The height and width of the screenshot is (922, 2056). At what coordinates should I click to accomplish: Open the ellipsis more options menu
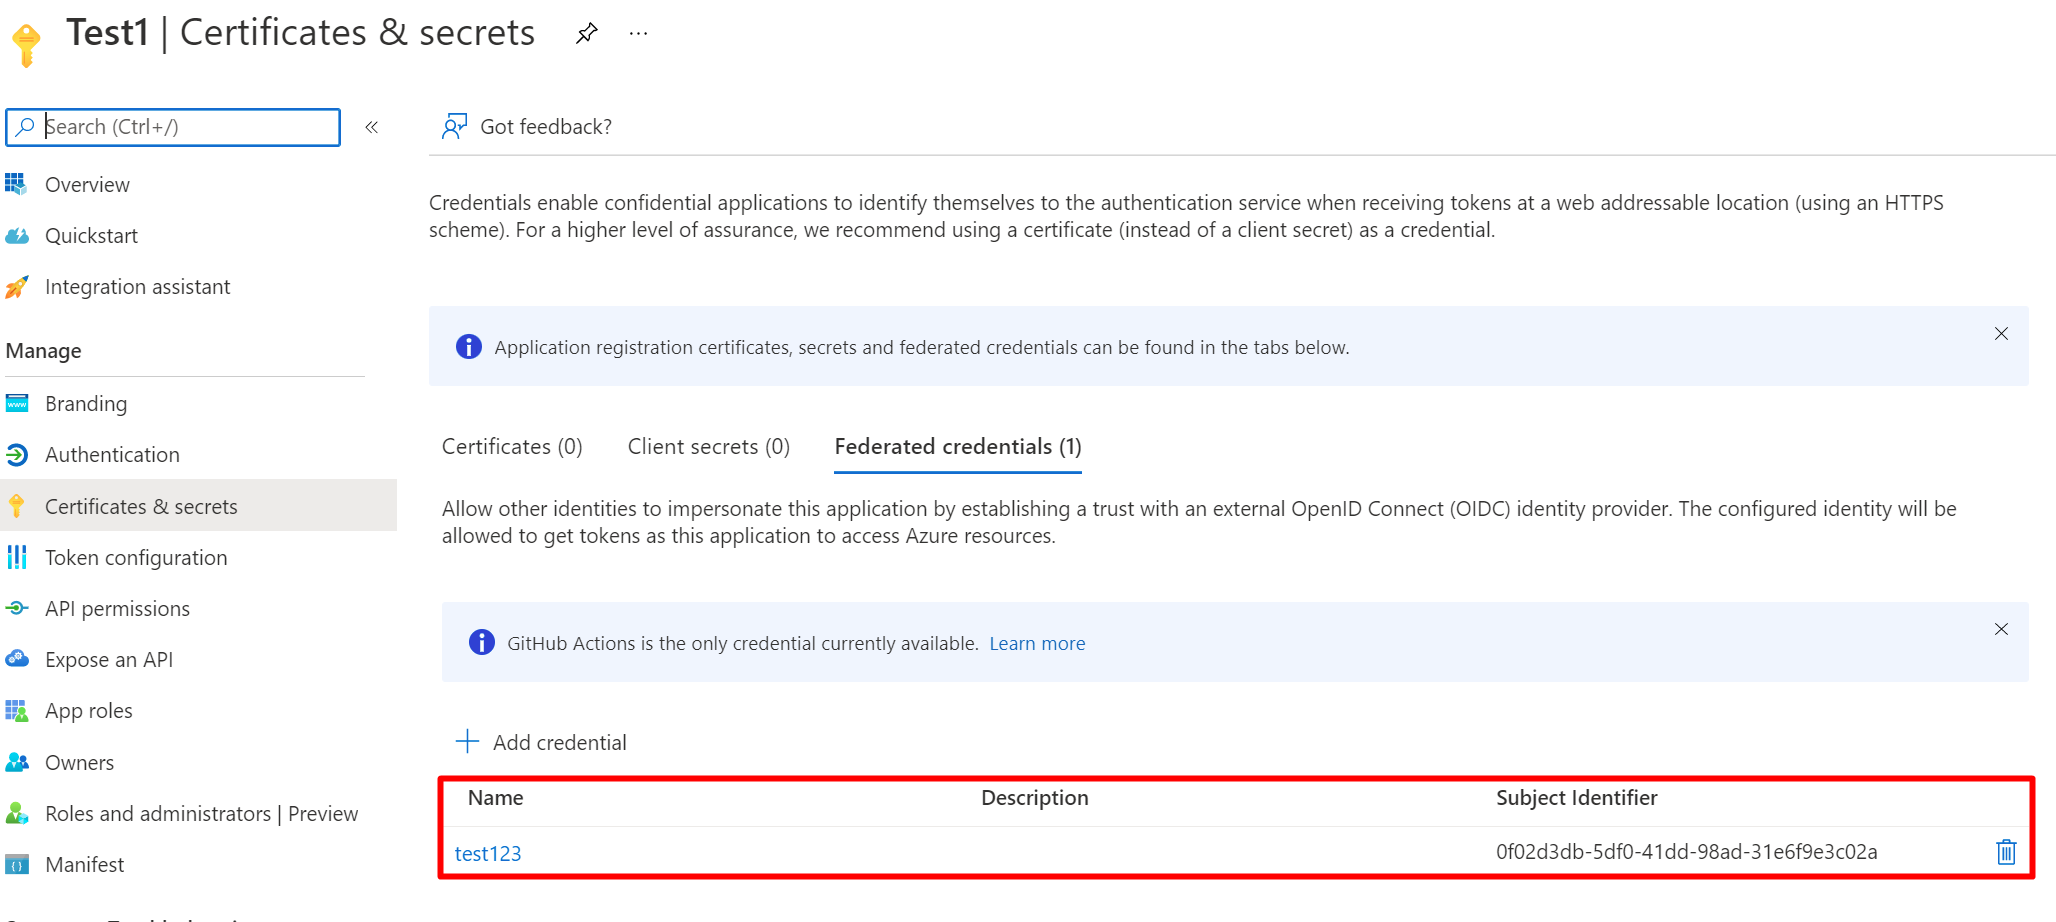pos(638,33)
